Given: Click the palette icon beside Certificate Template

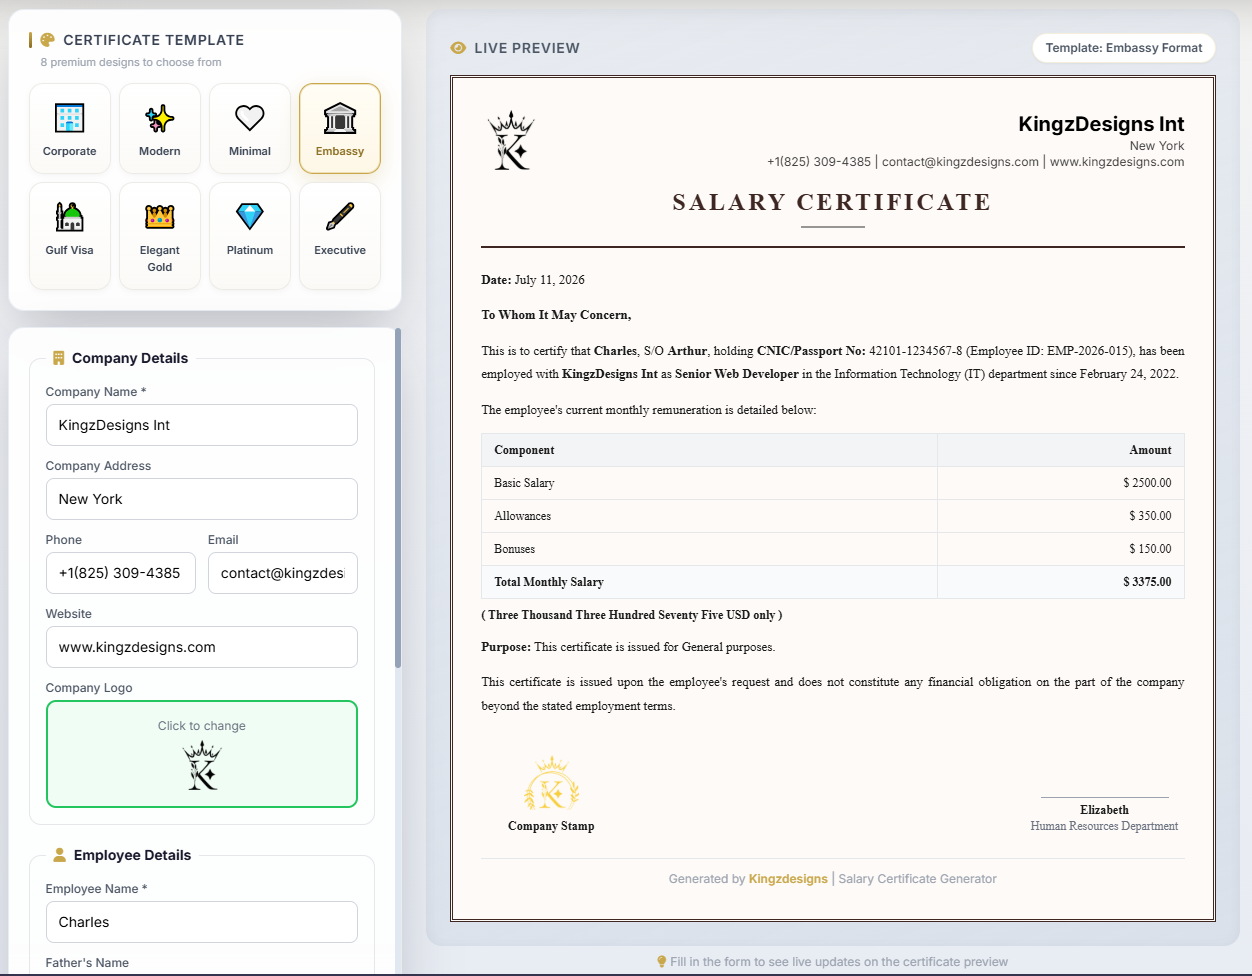Looking at the screenshot, I should tap(47, 40).
